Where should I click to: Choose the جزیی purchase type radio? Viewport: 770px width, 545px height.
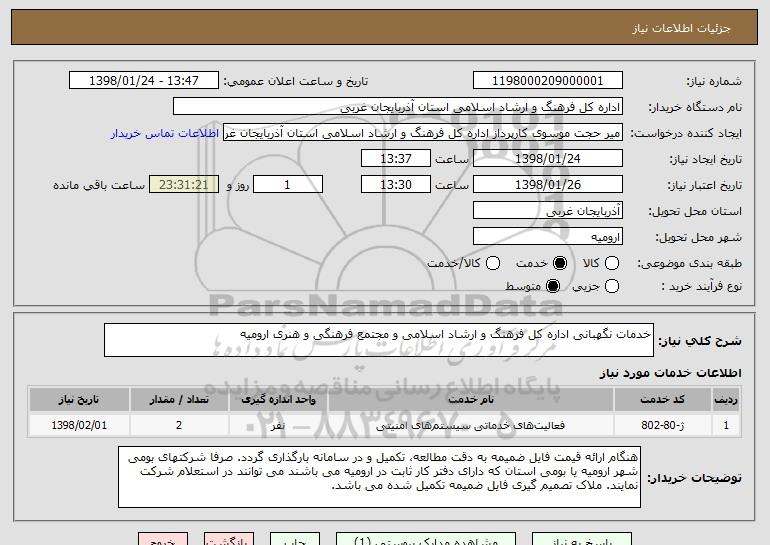(x=612, y=286)
